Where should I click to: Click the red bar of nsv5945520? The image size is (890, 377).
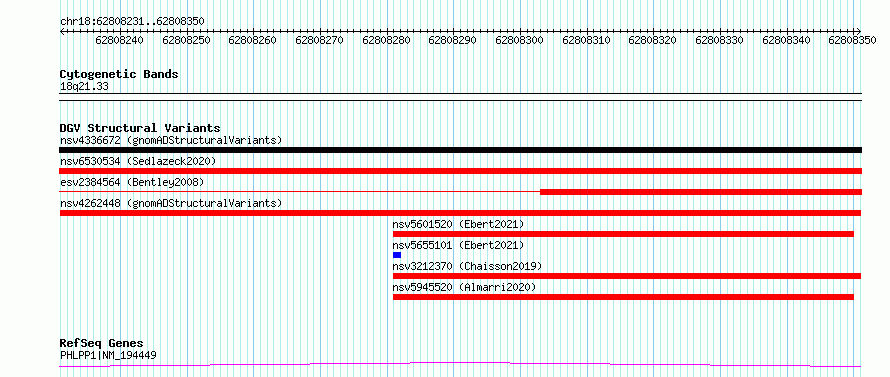[x=623, y=297]
